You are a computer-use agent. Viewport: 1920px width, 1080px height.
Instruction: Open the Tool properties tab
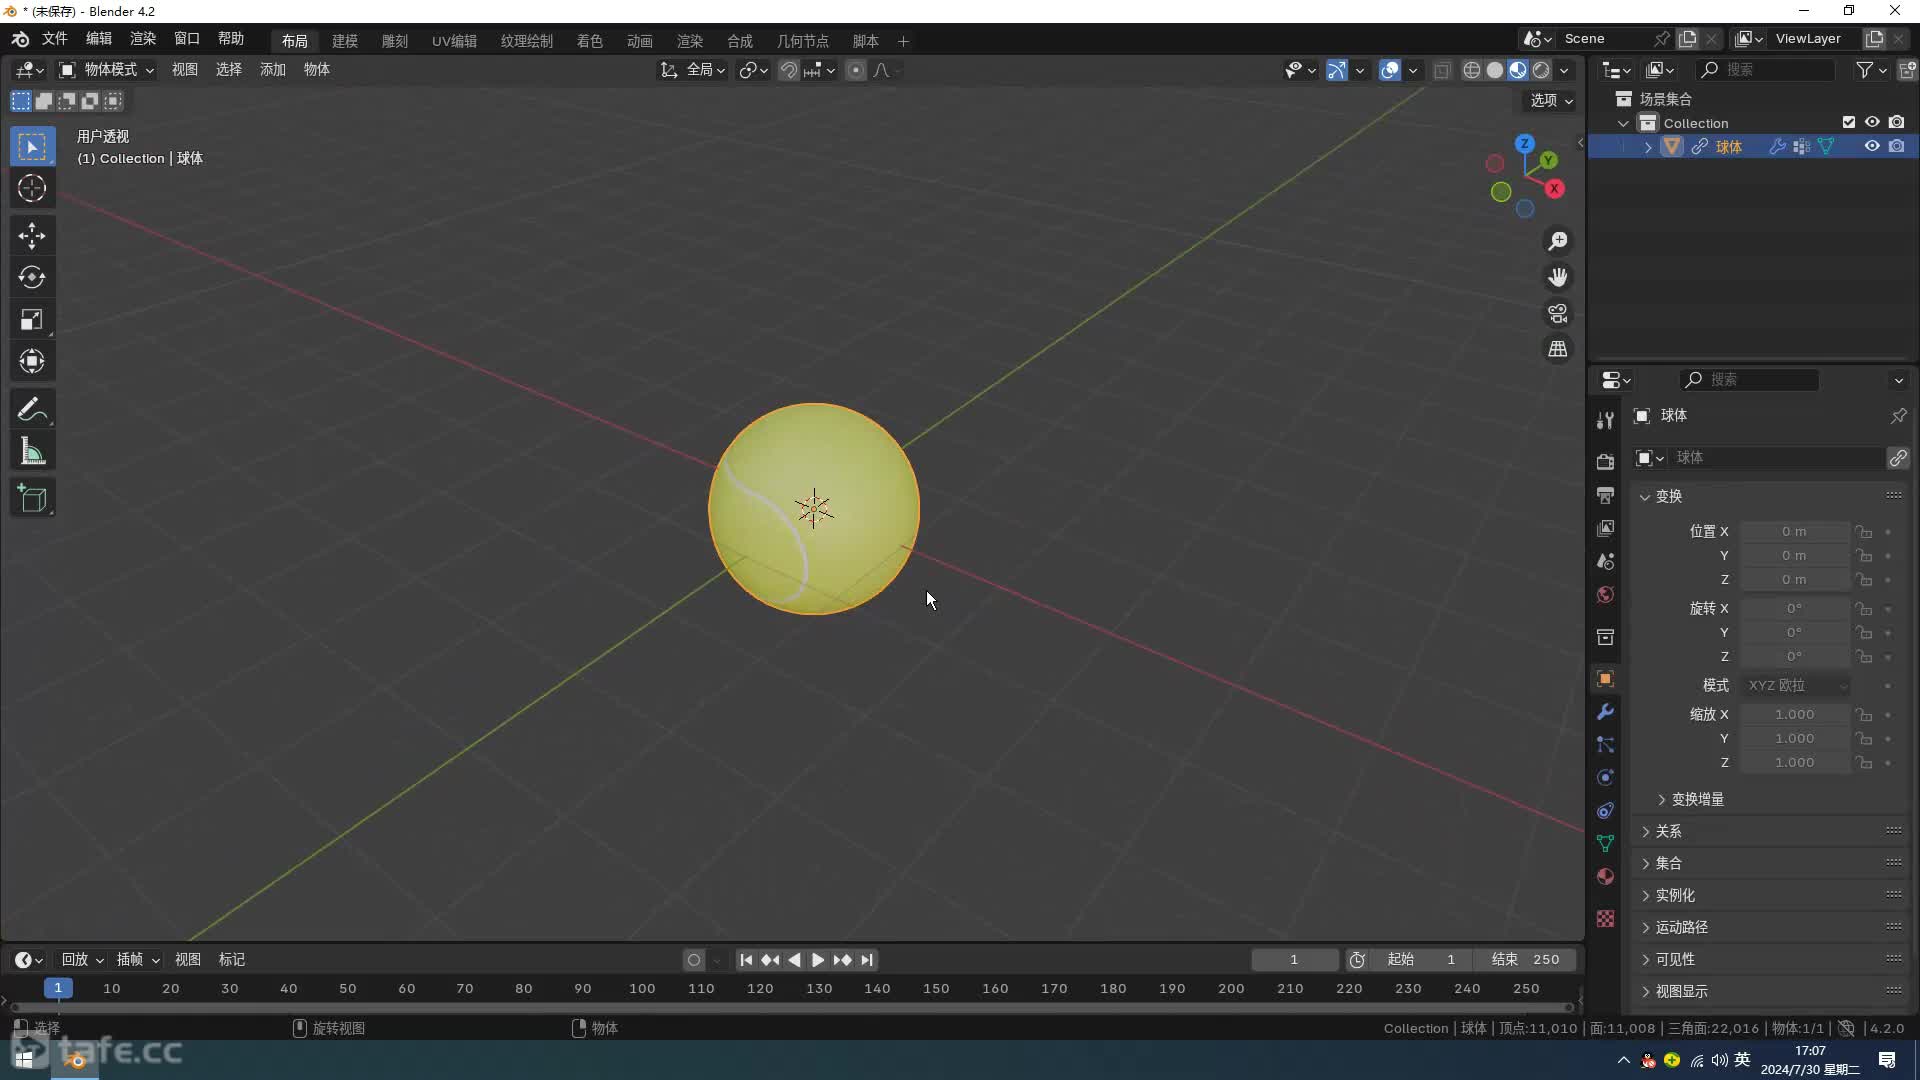click(1605, 420)
